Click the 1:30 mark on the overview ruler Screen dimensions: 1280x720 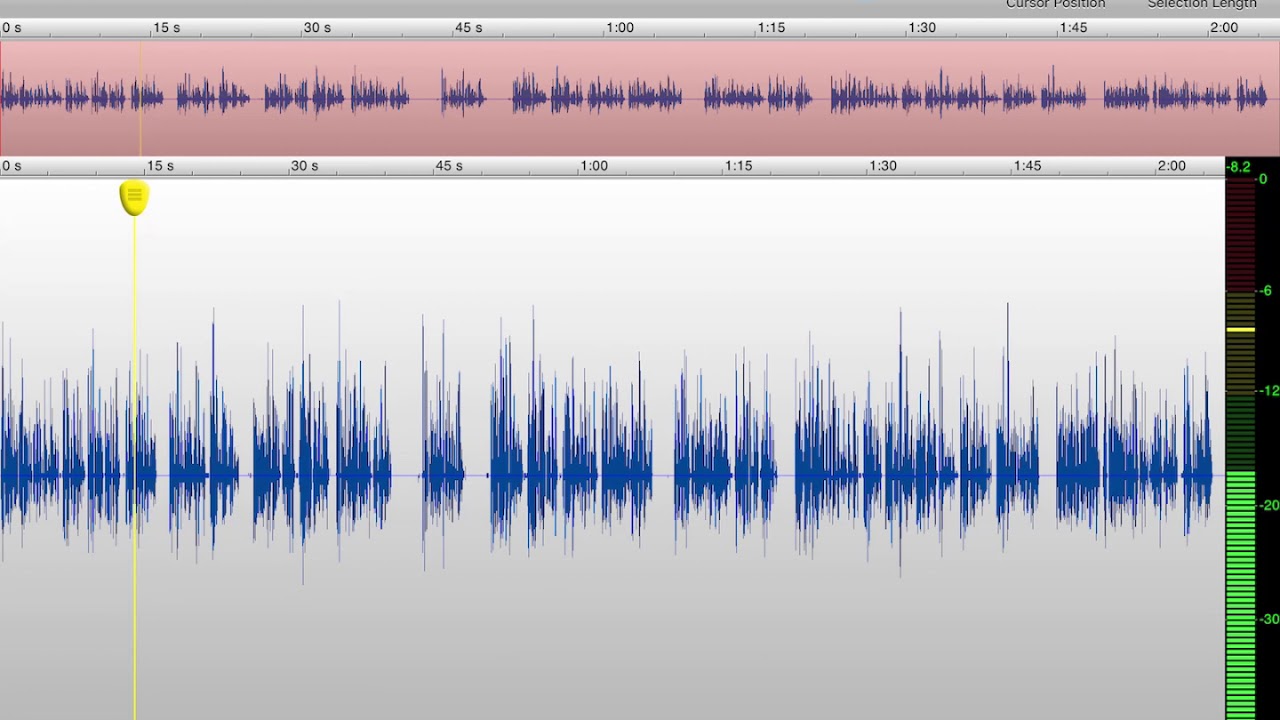922,28
